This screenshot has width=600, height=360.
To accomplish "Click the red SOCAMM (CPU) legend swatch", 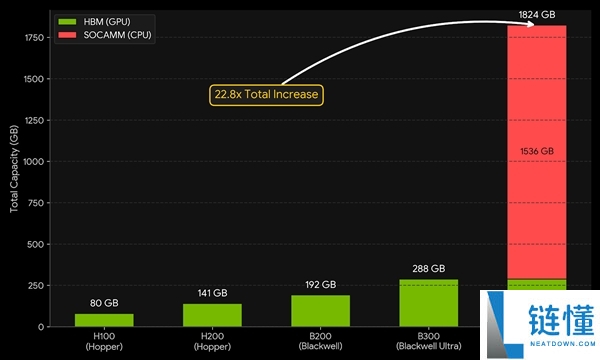I will [67, 35].
